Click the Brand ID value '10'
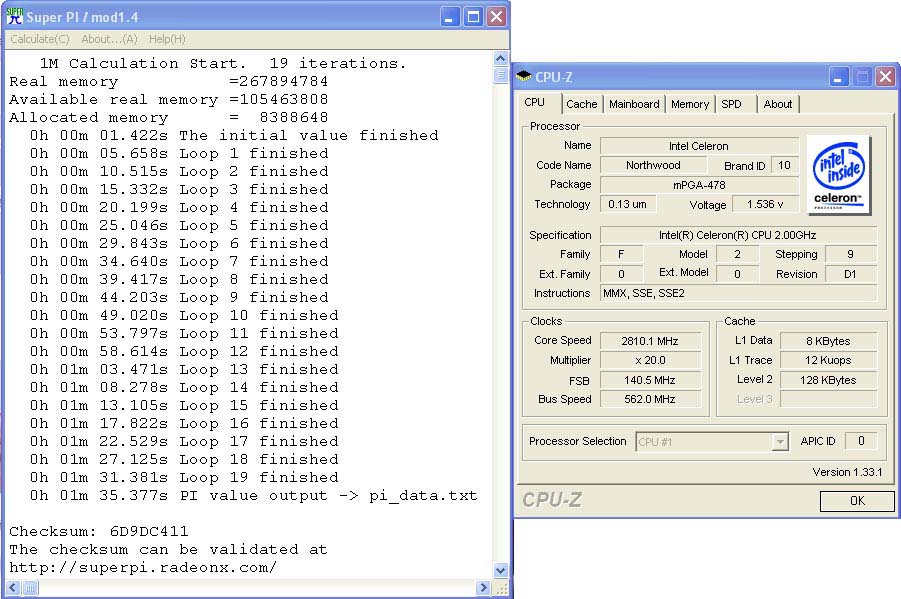Viewport: 901px width, 599px height. [x=784, y=166]
